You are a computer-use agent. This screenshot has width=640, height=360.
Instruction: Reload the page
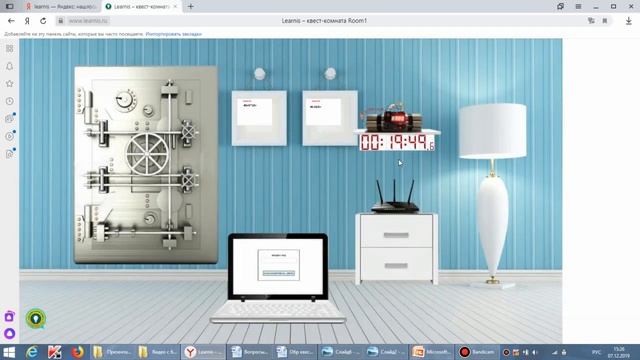coord(43,20)
